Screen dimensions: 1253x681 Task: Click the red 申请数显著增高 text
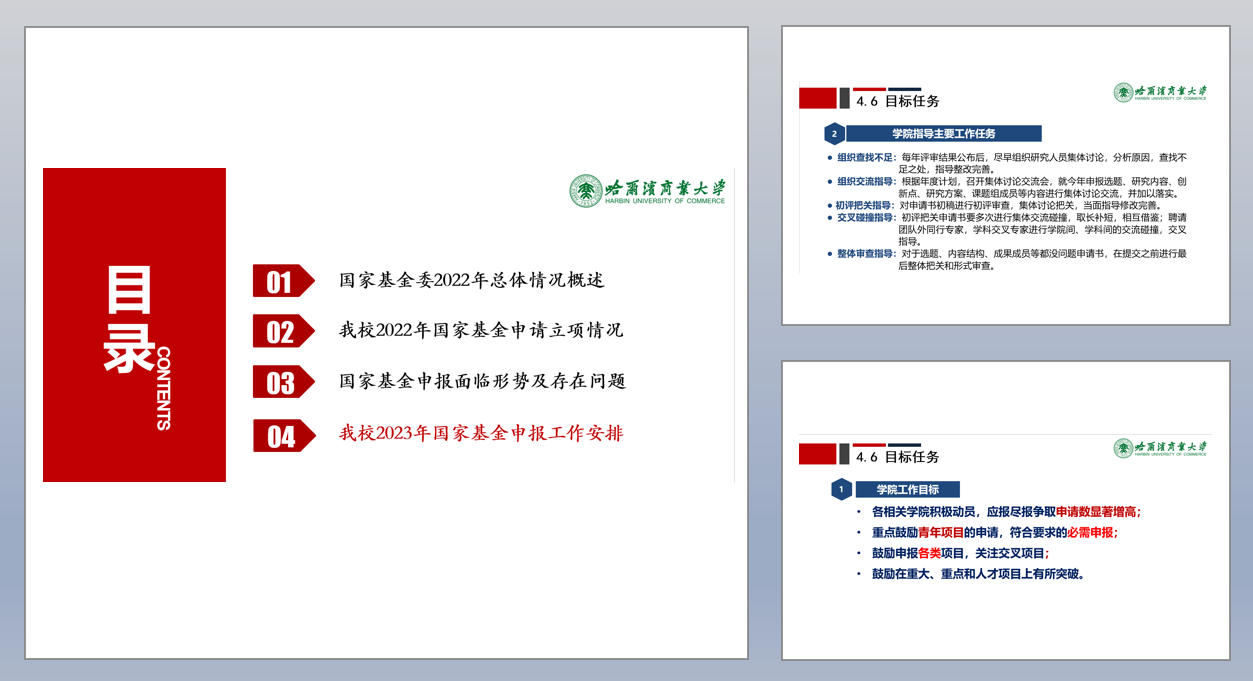click(1096, 512)
